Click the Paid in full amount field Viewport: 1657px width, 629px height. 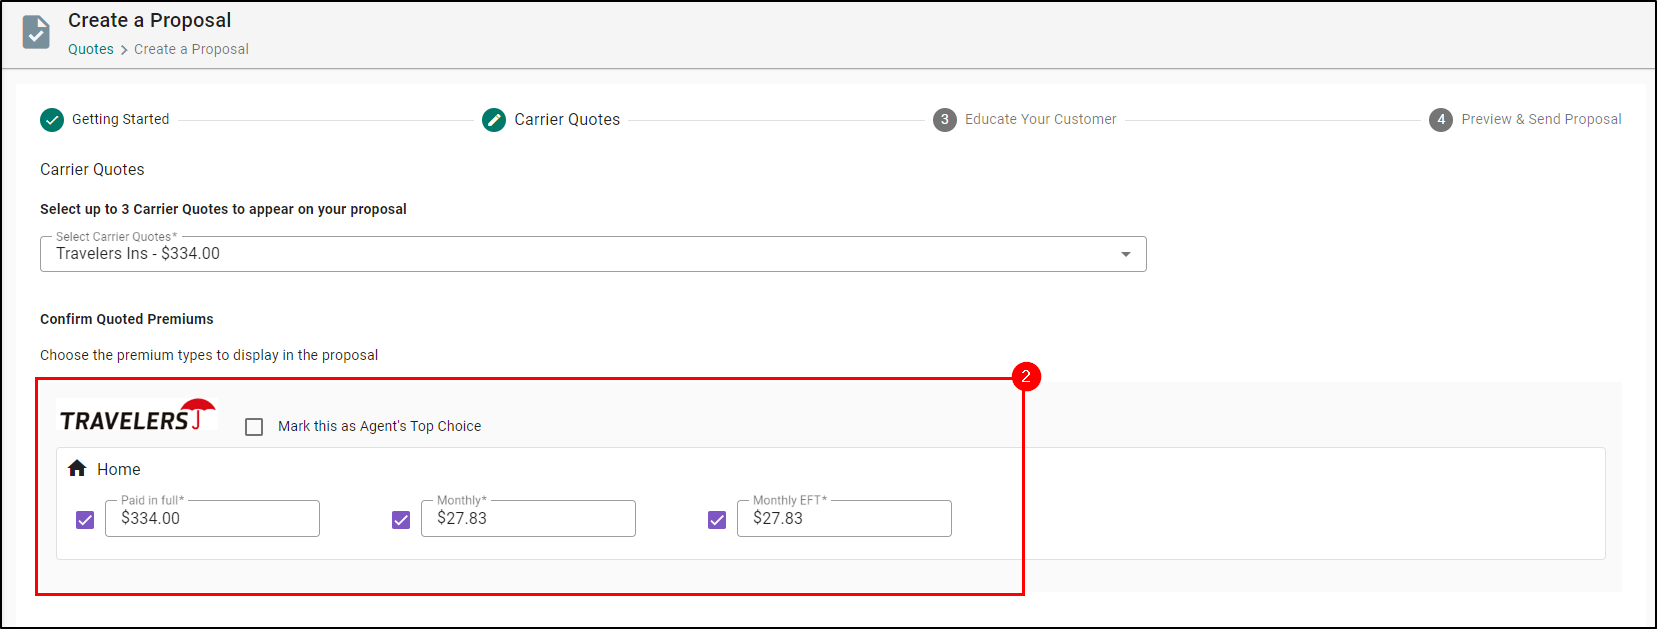(212, 518)
